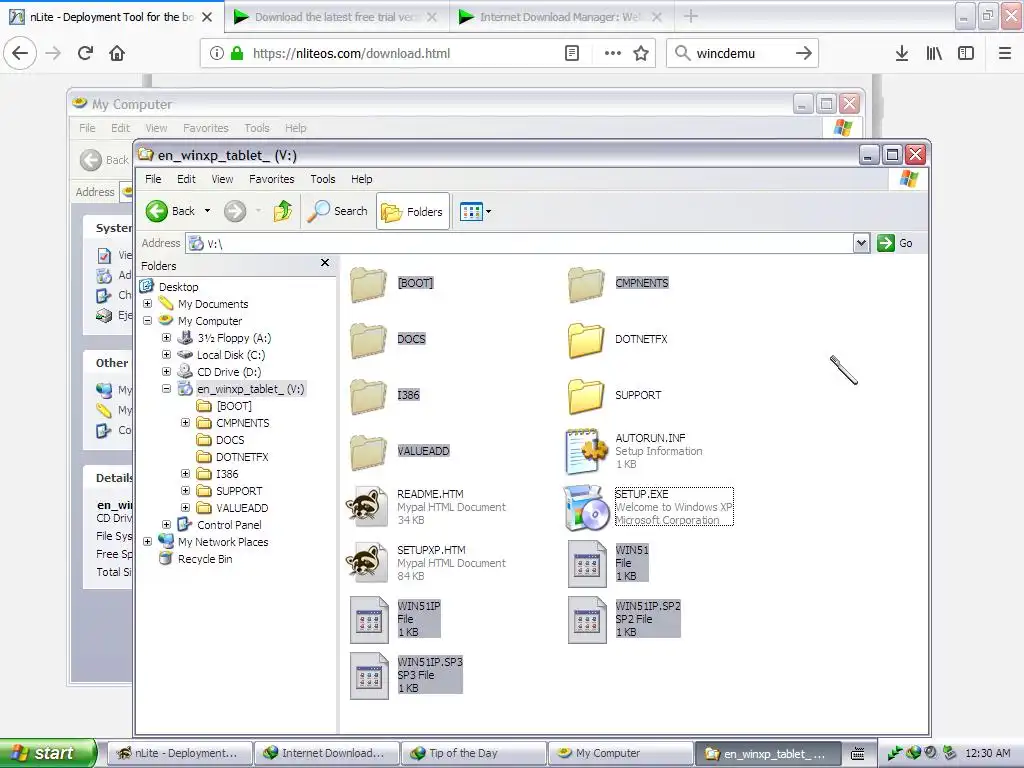This screenshot has height=768, width=1024.
Task: Switch to Tip of the Day taskbar button
Action: [473, 753]
